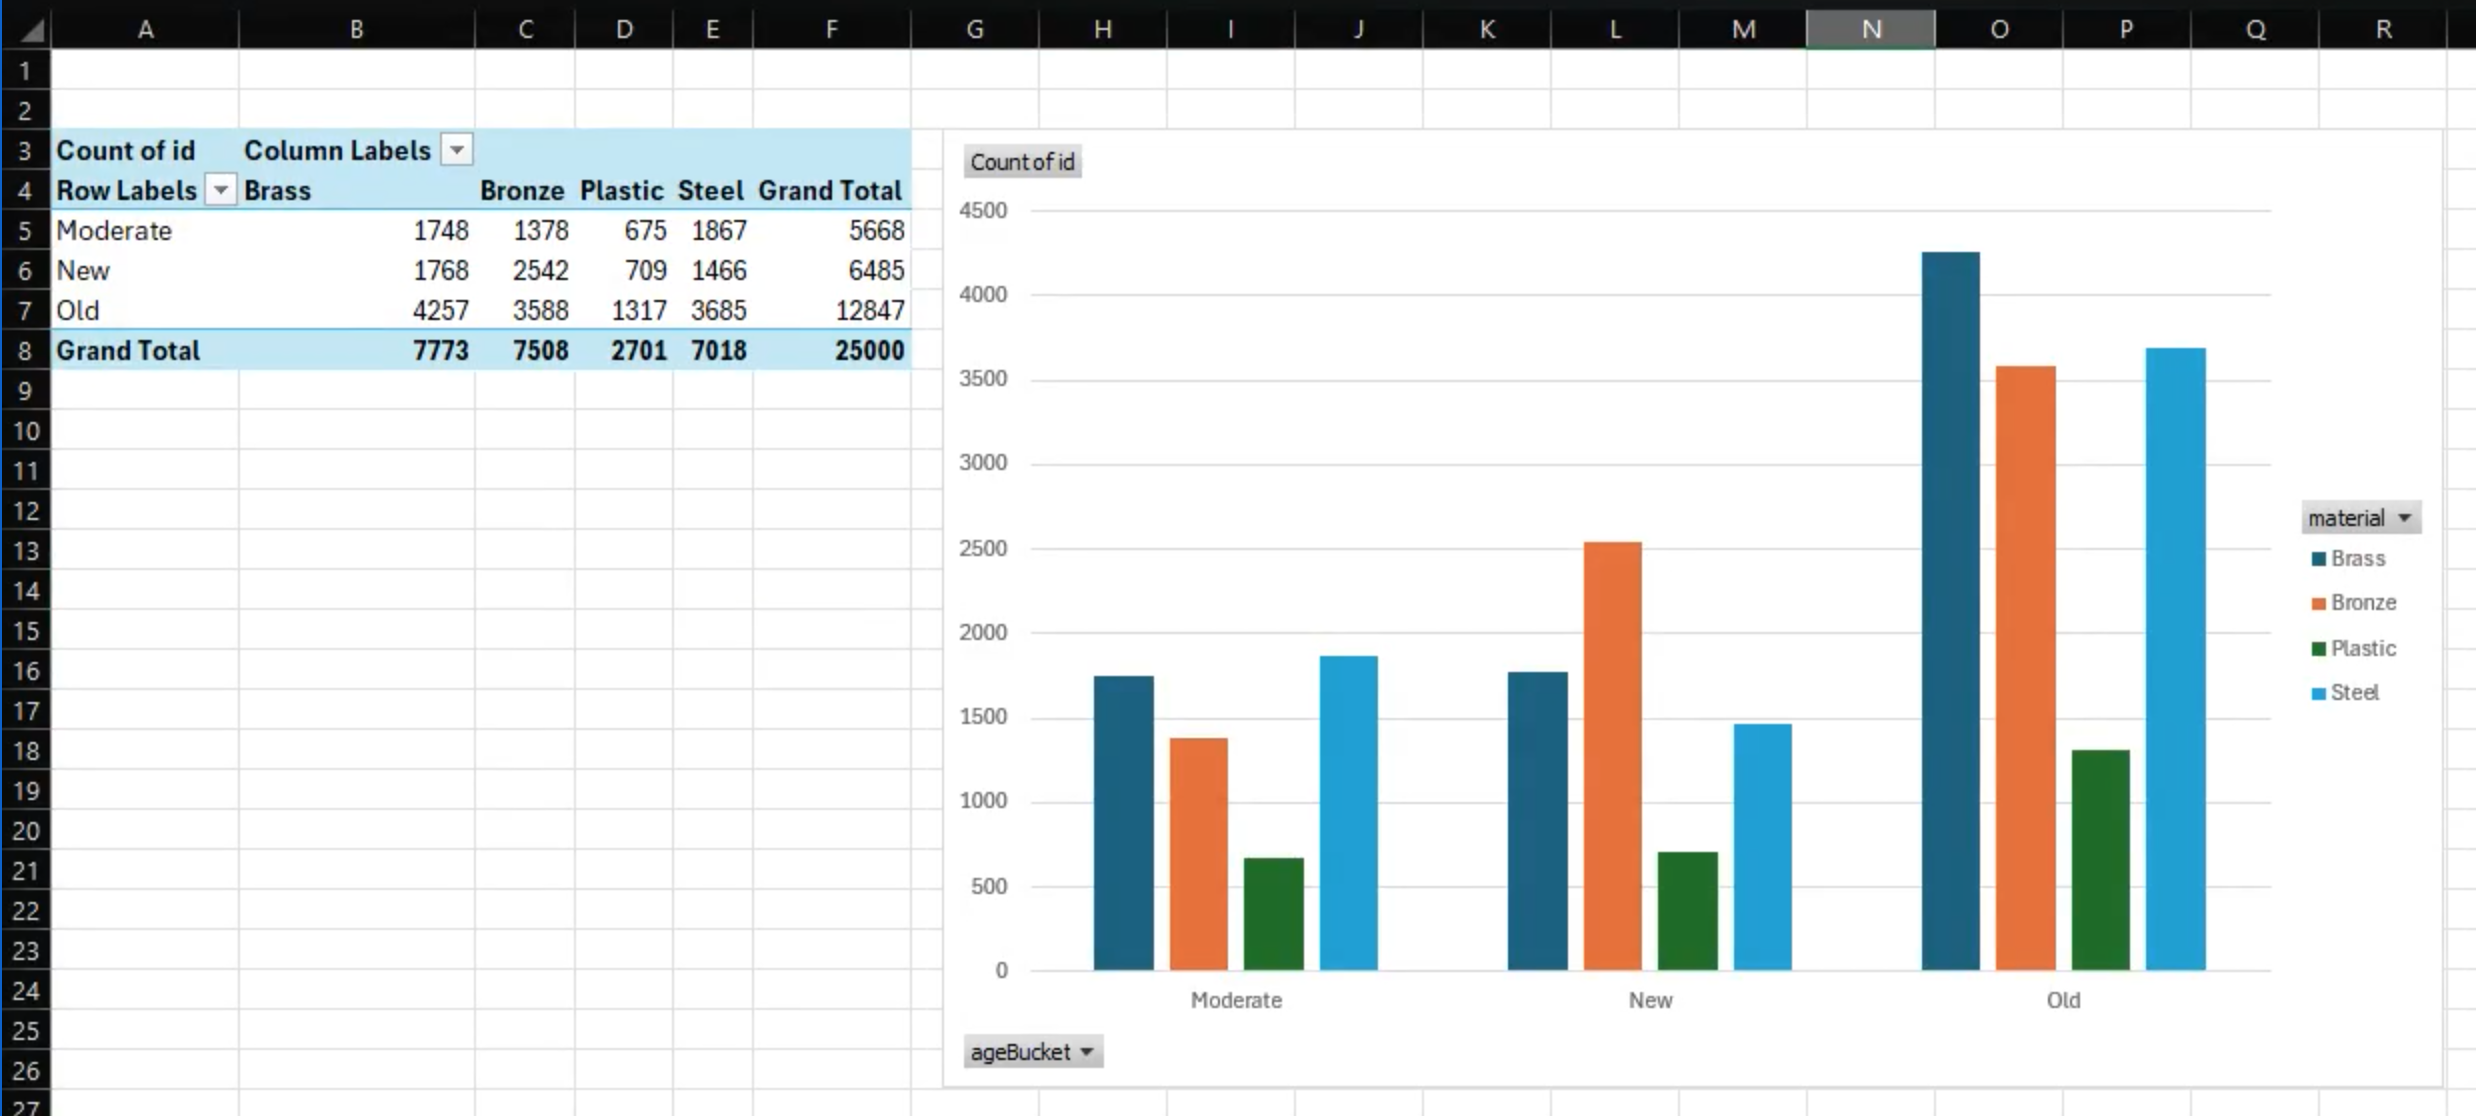Select the Steel legend entry
Screen dimensions: 2476x1116
click(2346, 692)
